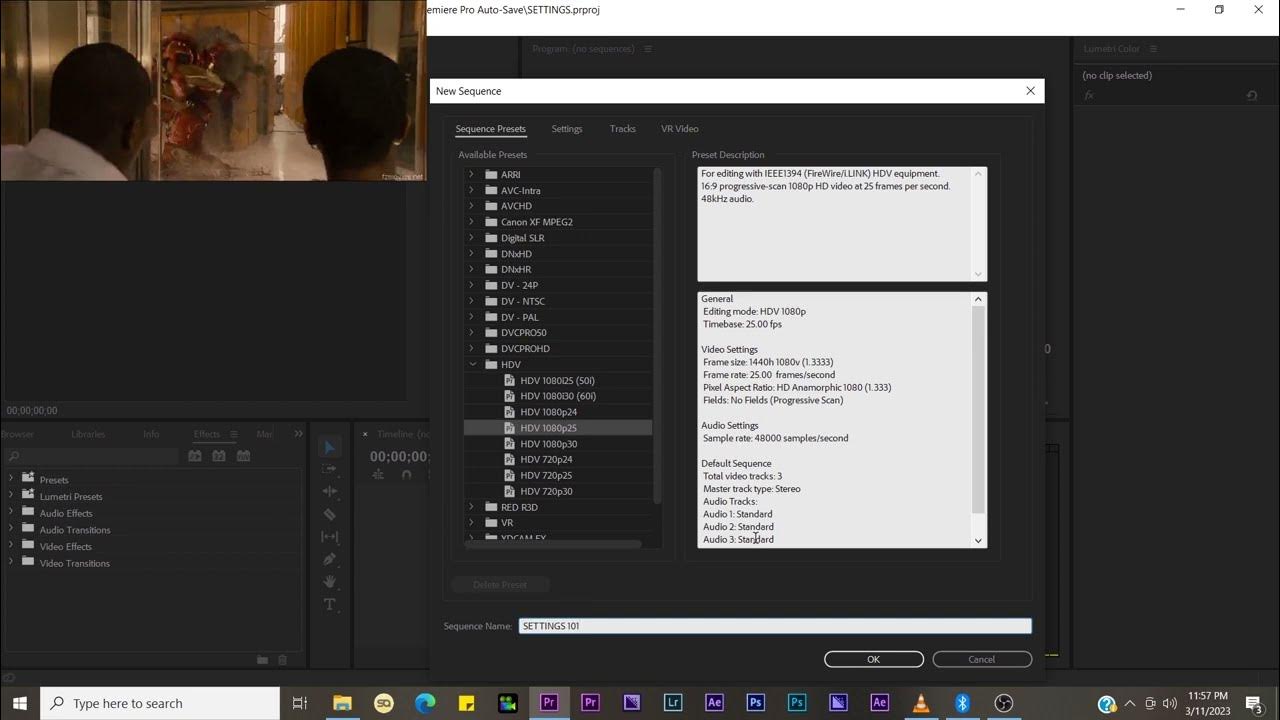This screenshot has height=720, width=1280.
Task: Click the Delete Preset button
Action: coord(500,584)
